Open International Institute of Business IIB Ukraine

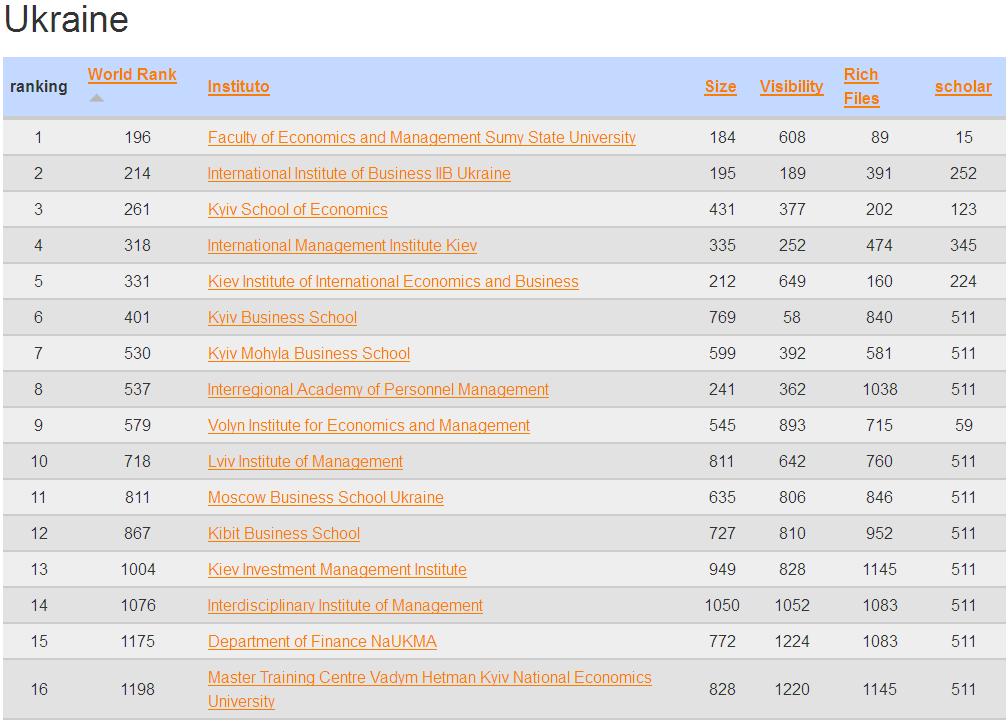coord(359,174)
